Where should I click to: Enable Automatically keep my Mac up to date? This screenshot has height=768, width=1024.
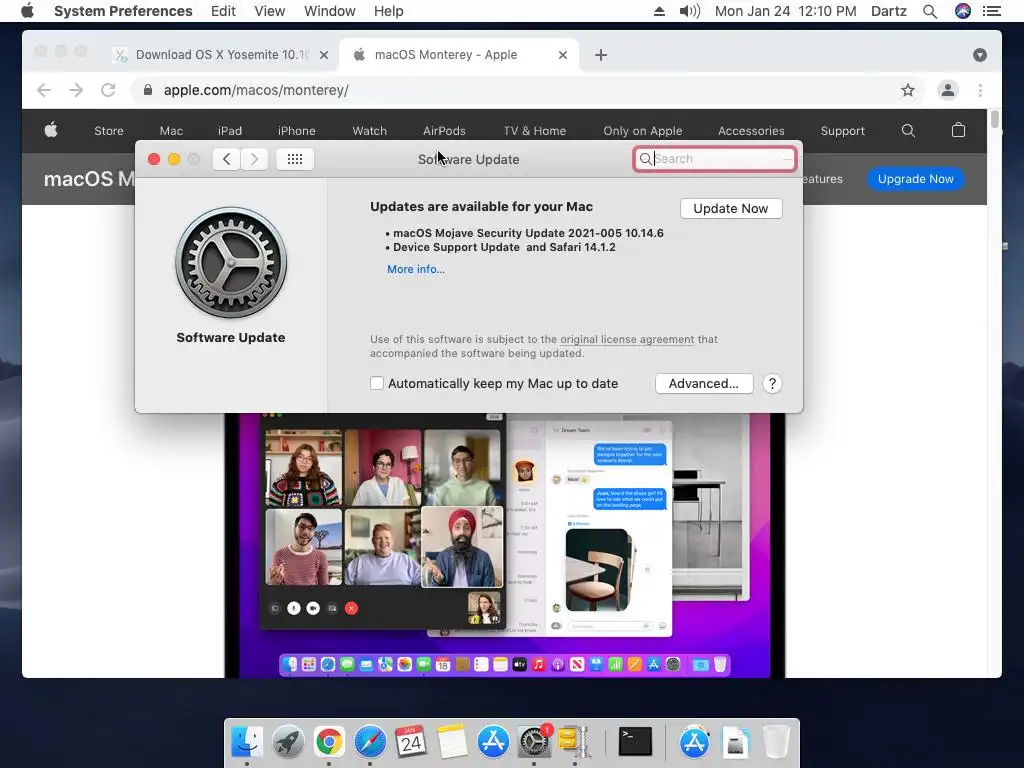click(x=377, y=383)
